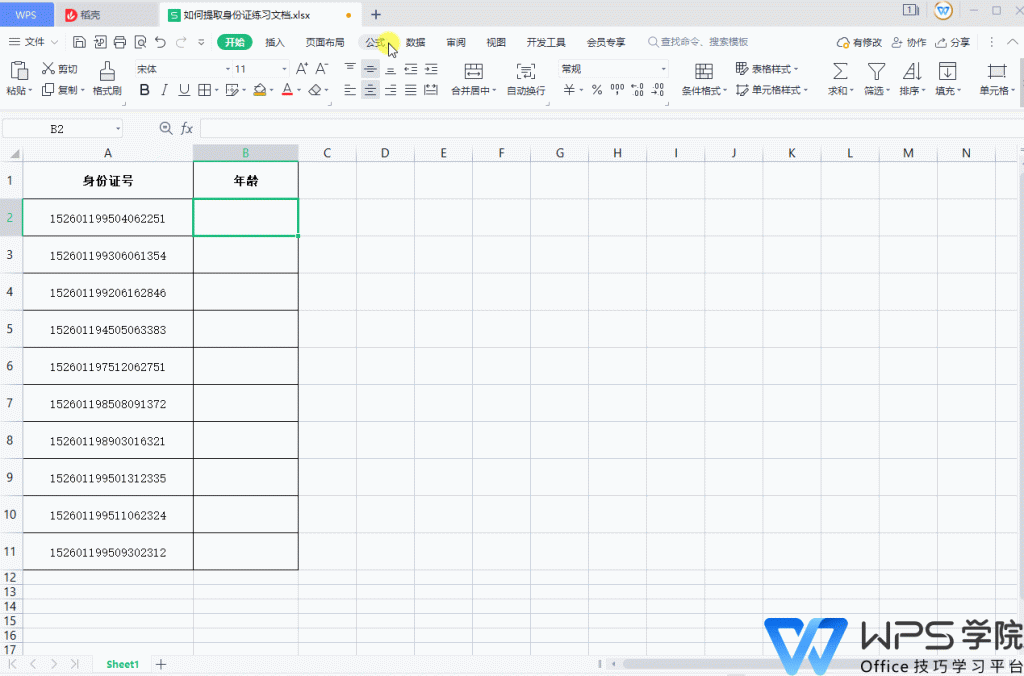This screenshot has width=1024, height=676.
Task: Open the font name 宋体 dropdown
Action: pyautogui.click(x=227, y=69)
